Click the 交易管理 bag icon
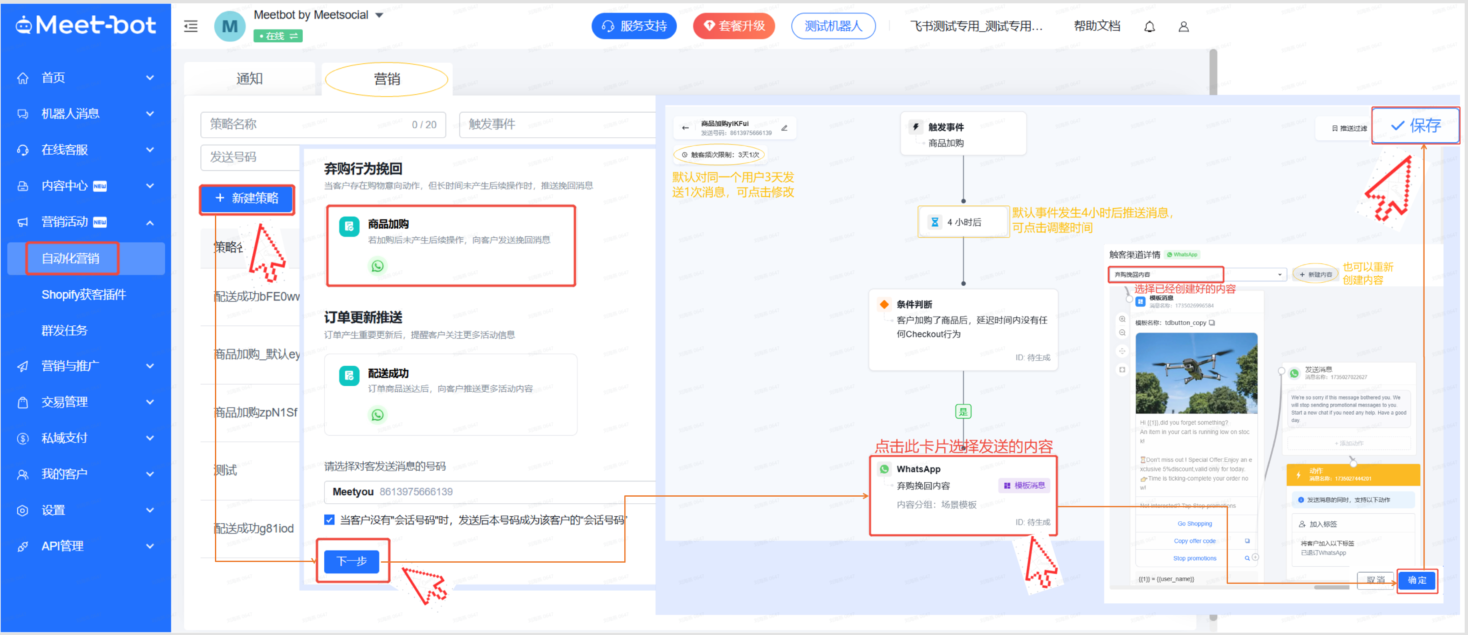This screenshot has width=1468, height=635. (23, 402)
